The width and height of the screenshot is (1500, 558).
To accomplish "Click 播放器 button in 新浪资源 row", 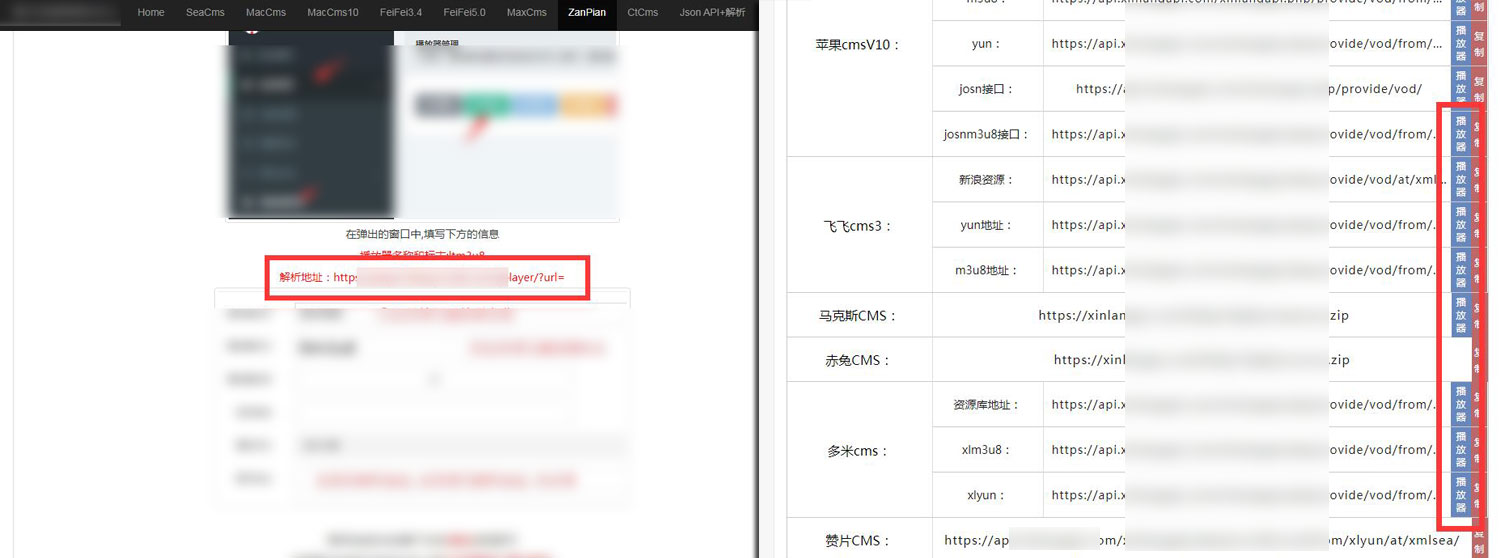I will pos(1461,180).
